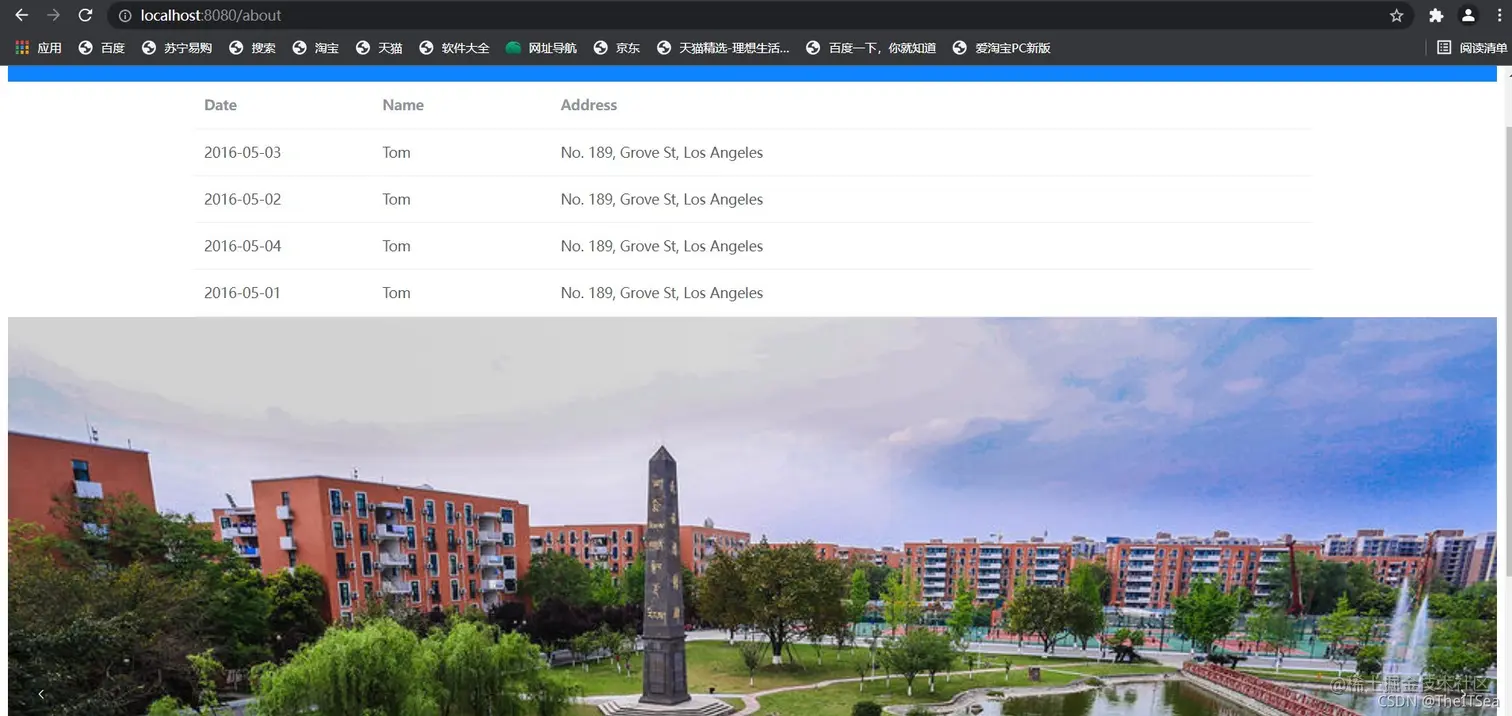Click Tom in the 2016-05-04 row
Viewport: 1512px width, 716px height.
396,246
